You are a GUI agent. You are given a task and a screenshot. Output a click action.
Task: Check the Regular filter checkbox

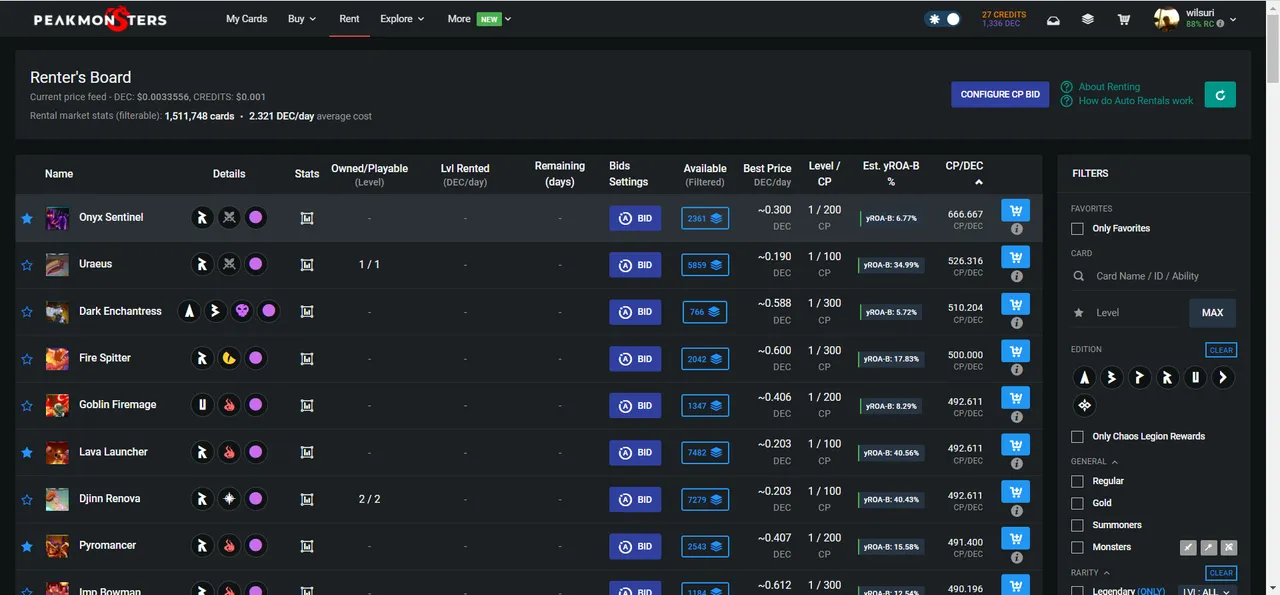pos(1077,481)
